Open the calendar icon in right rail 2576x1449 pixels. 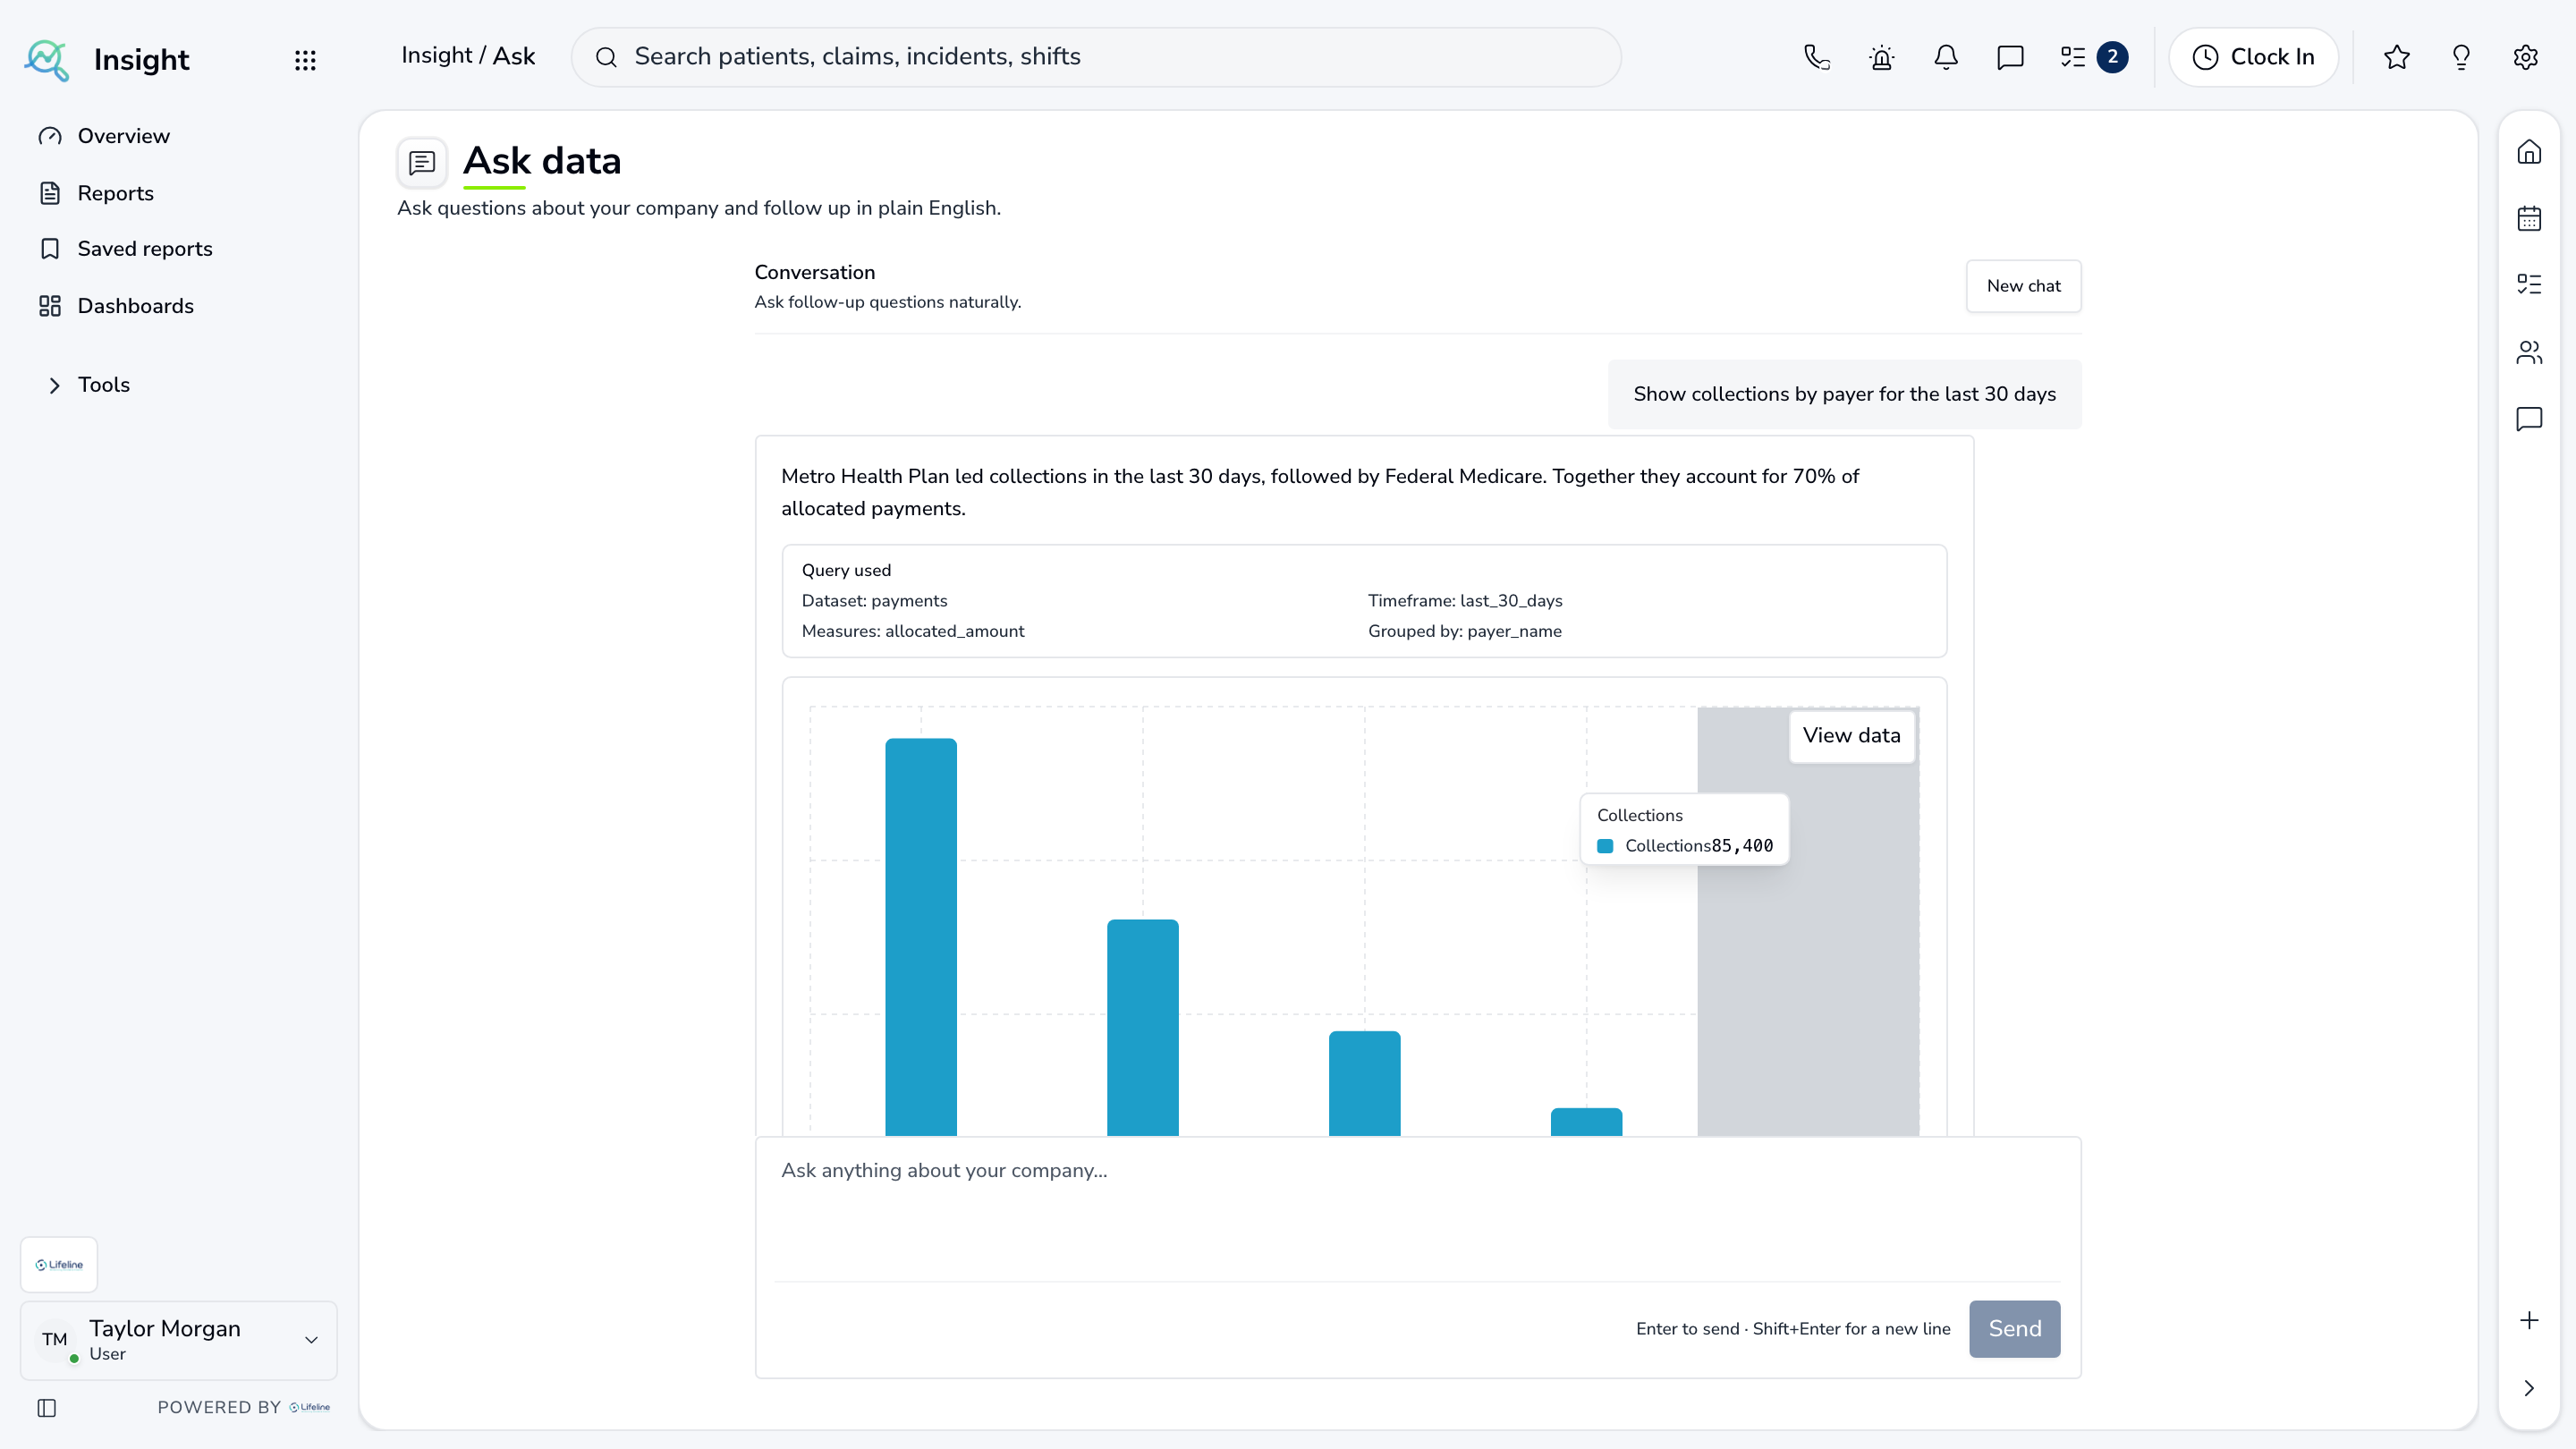[2529, 218]
